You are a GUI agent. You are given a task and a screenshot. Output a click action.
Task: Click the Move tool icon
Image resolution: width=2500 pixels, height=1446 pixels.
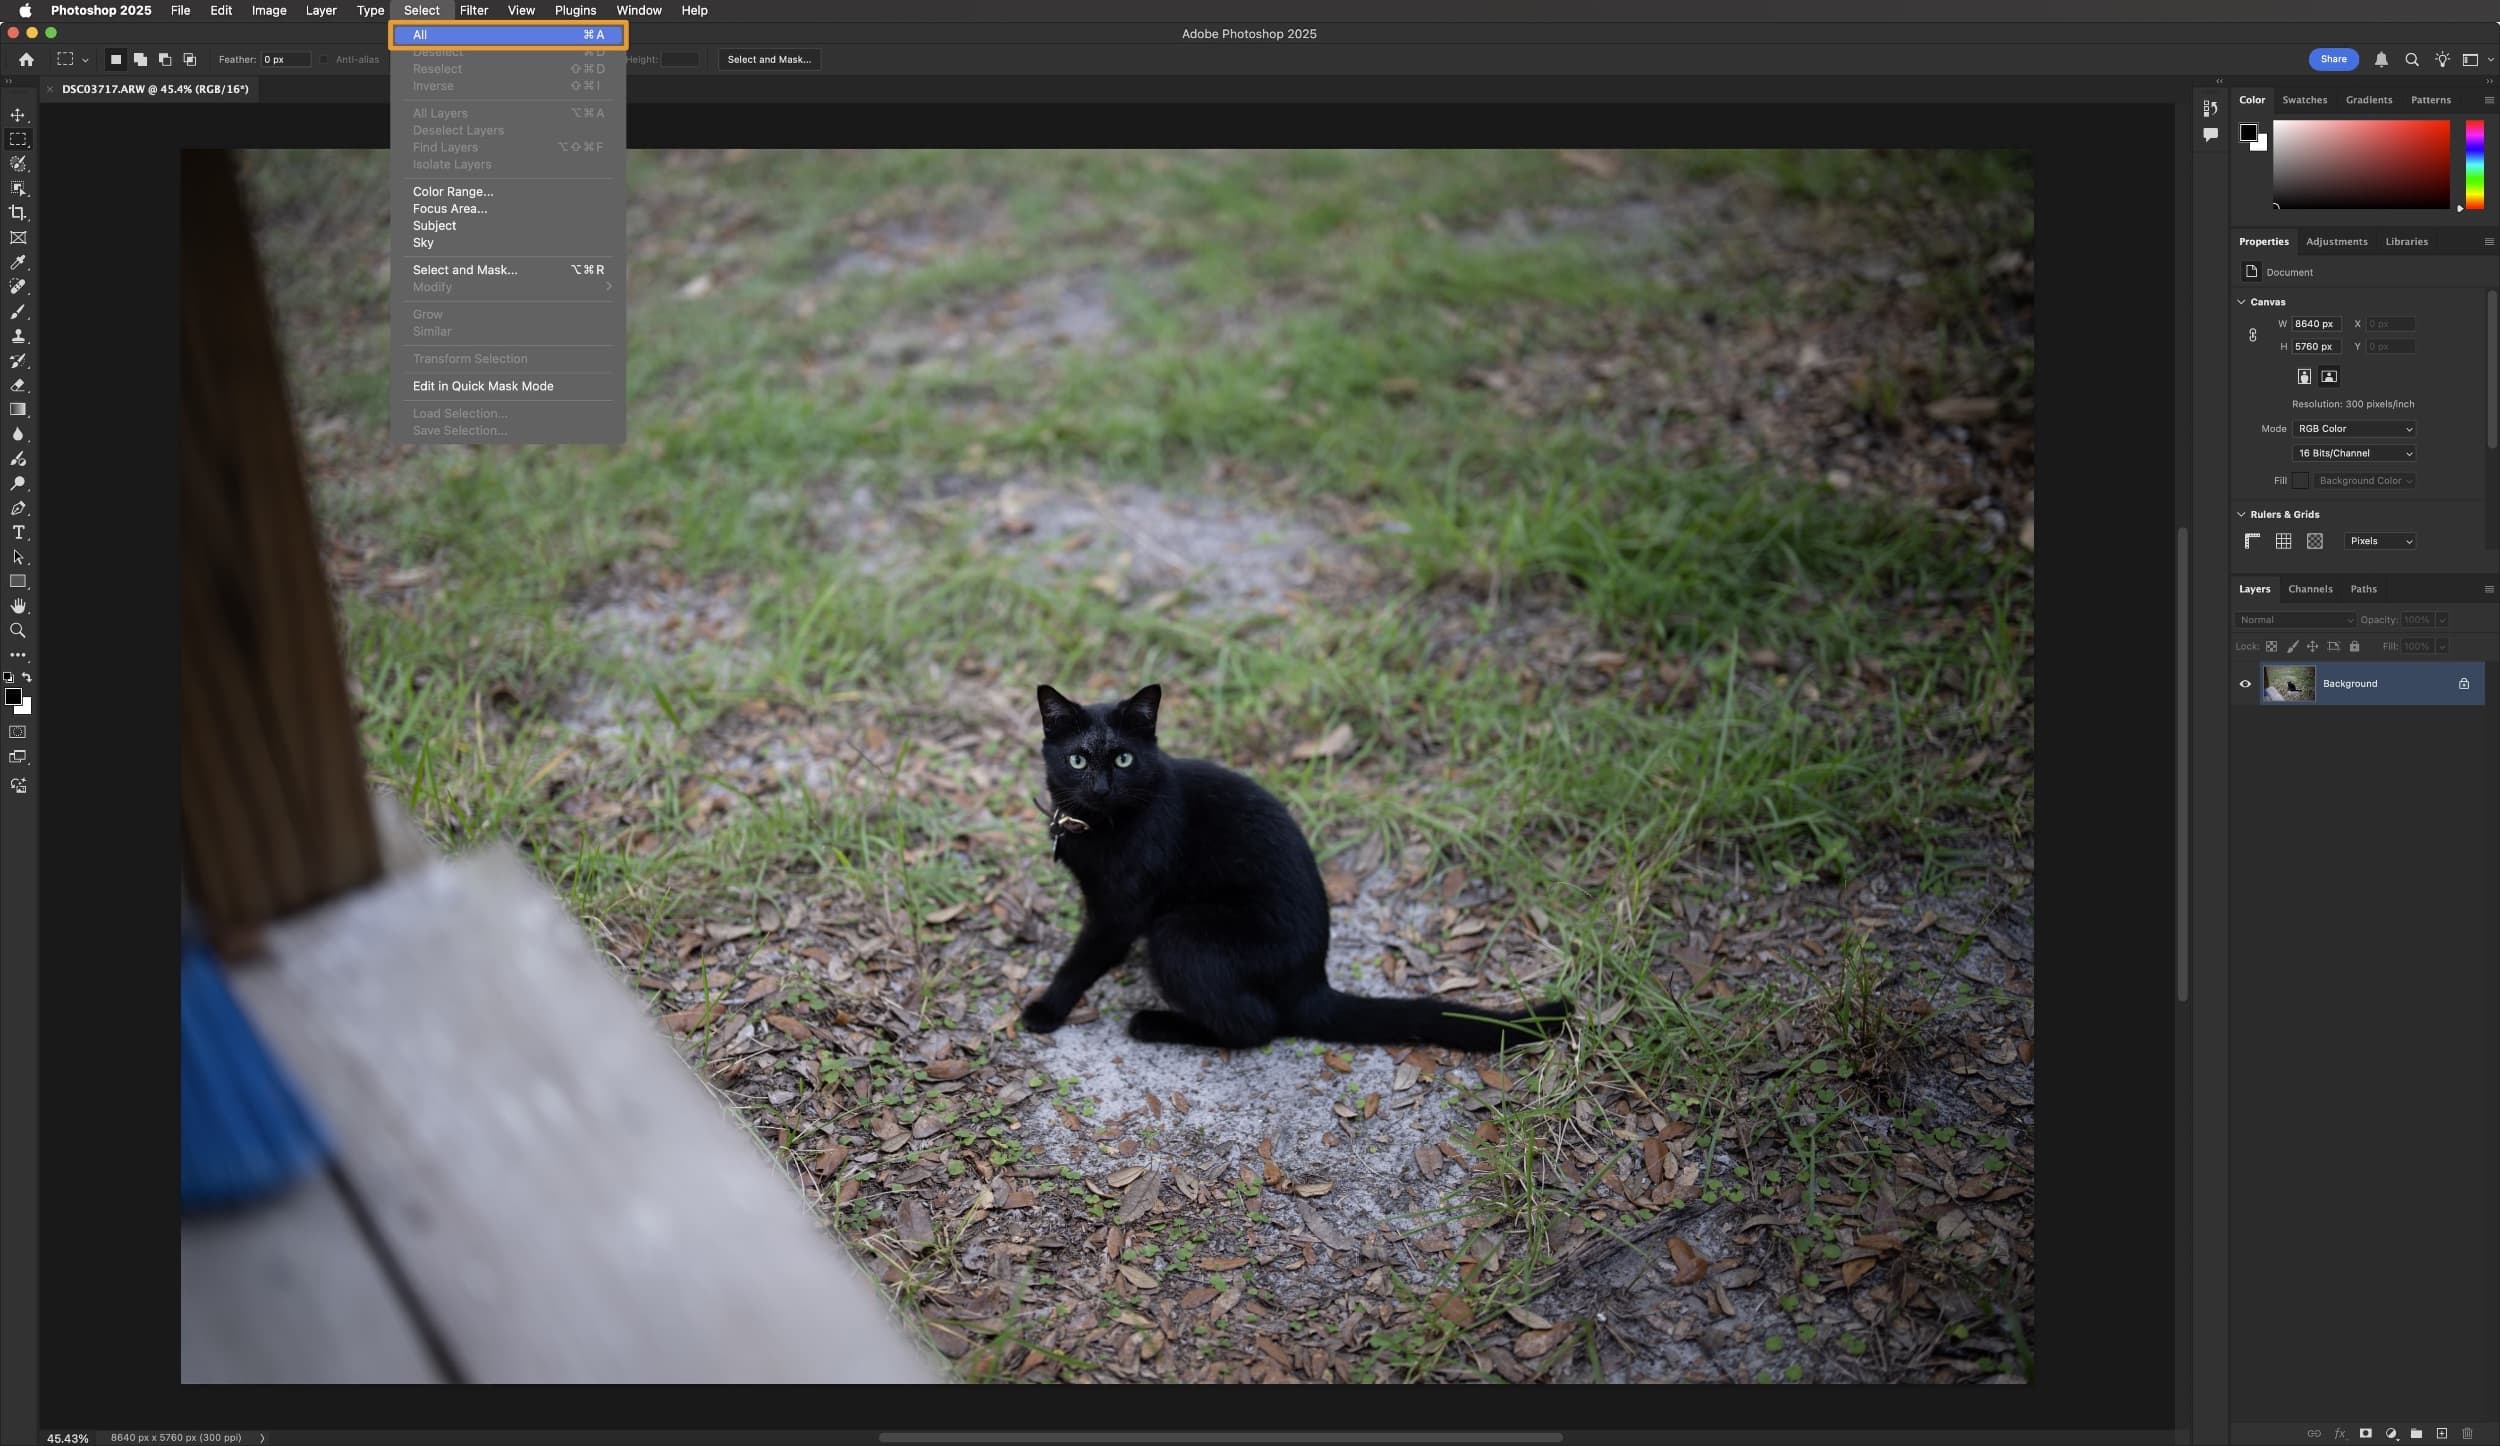coord(18,115)
